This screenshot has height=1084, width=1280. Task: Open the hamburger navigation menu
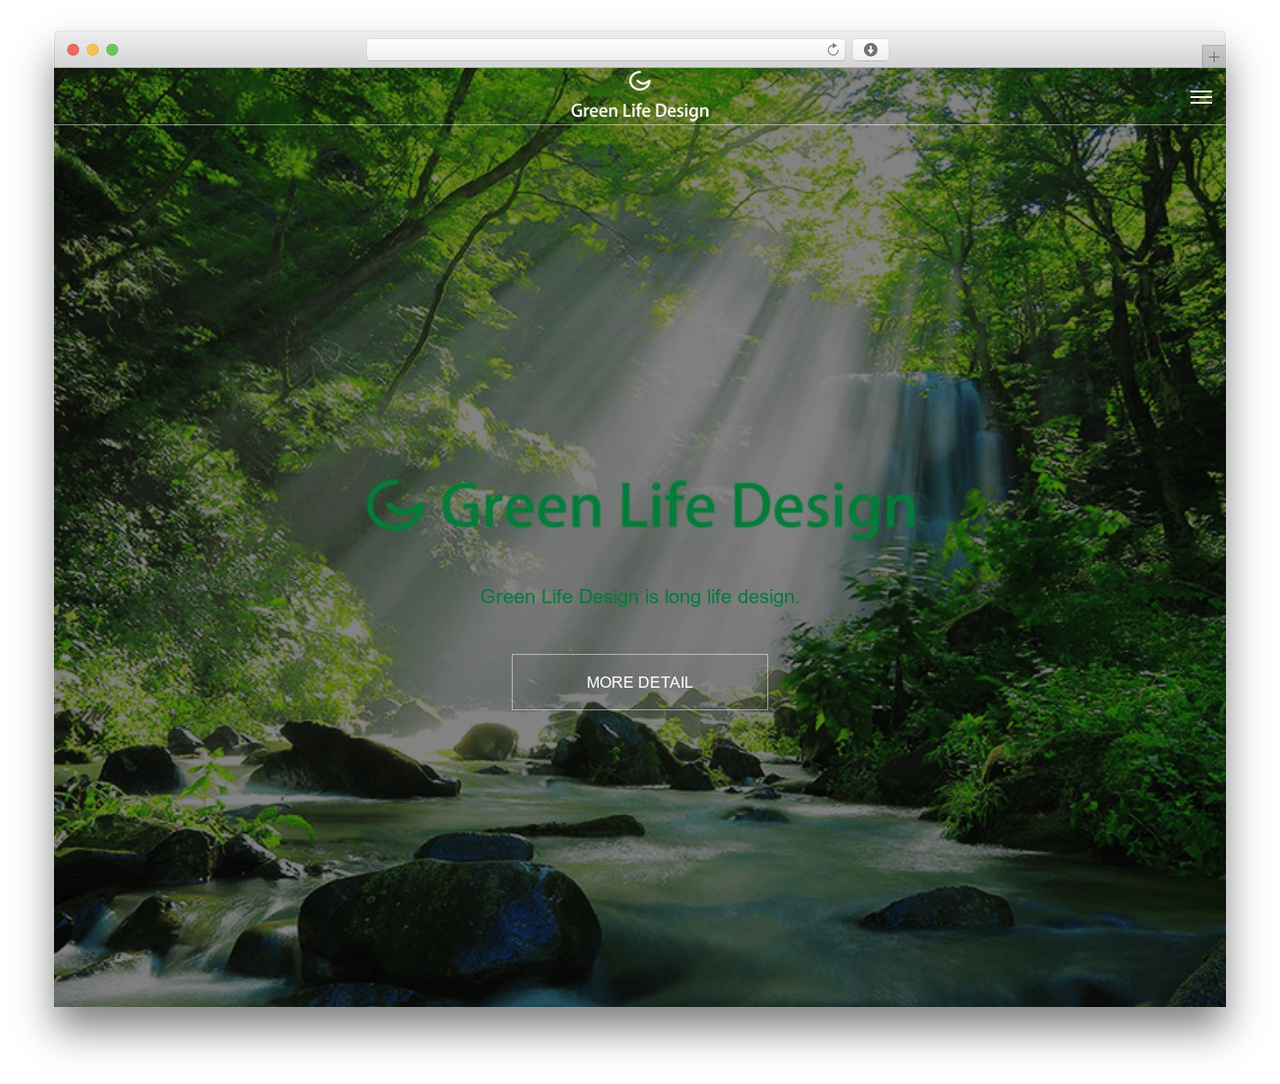[1201, 97]
